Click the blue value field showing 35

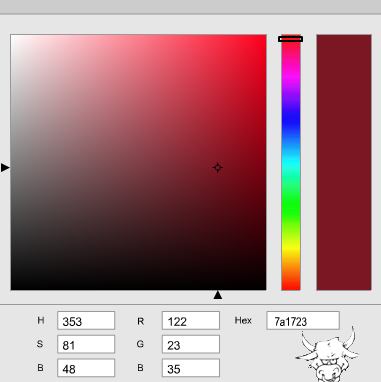(x=191, y=368)
